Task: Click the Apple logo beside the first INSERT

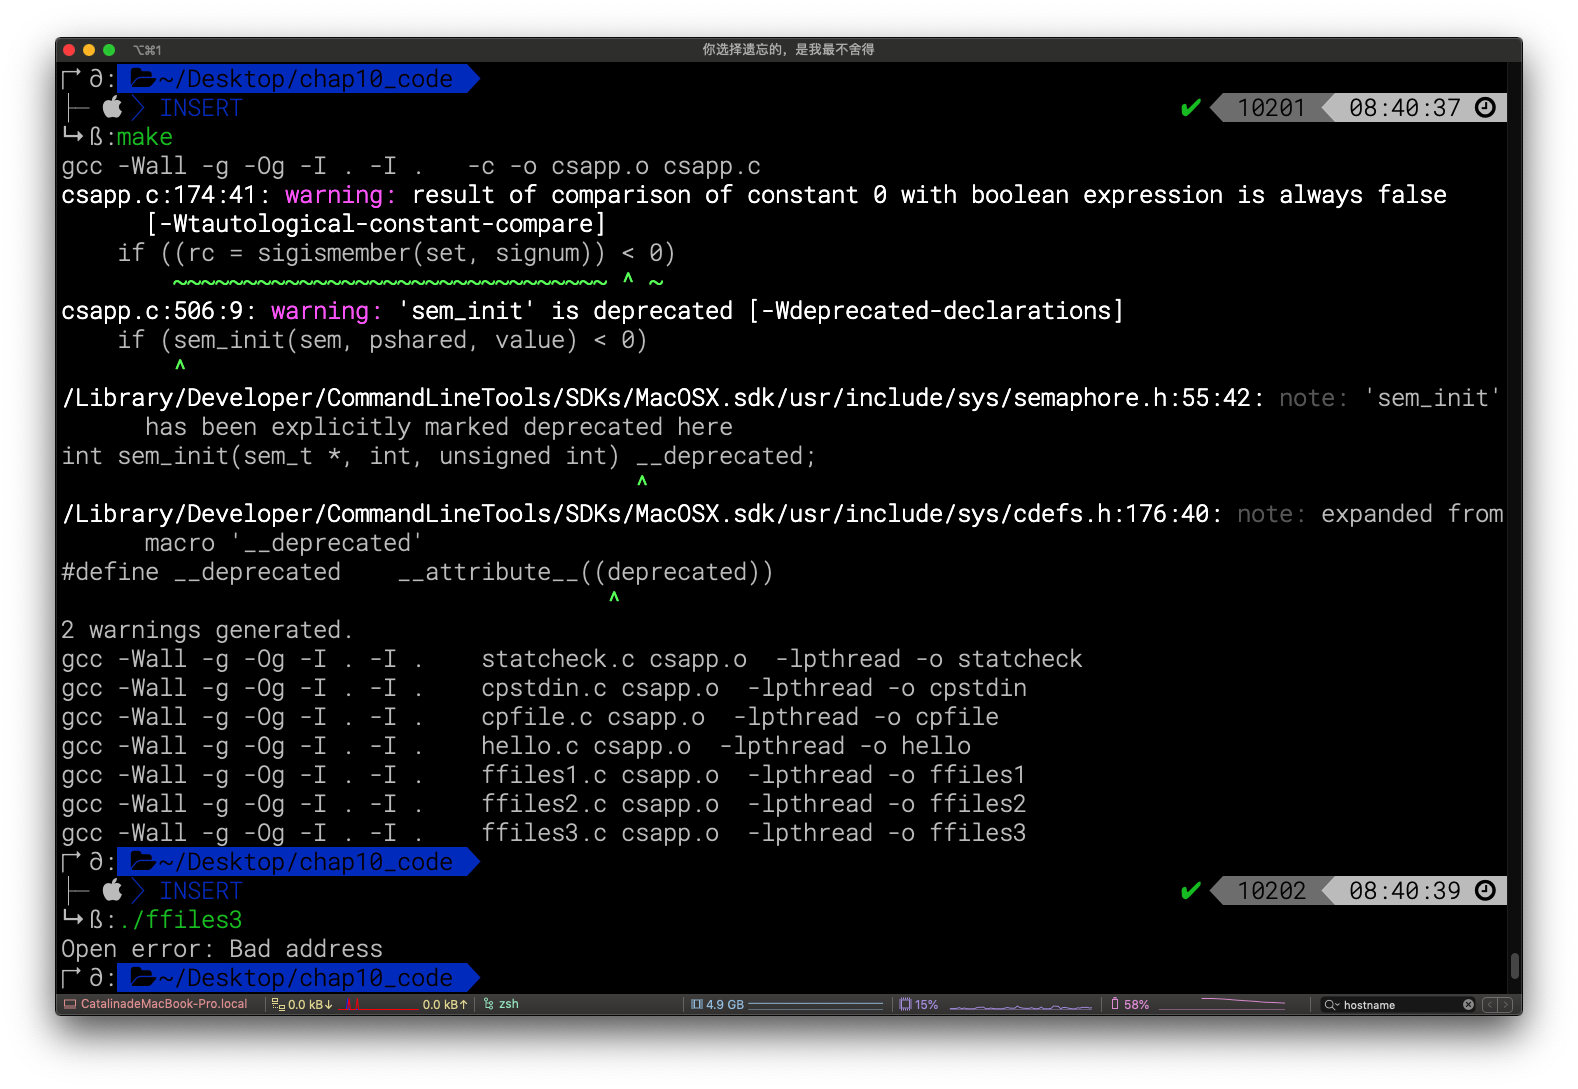Action: pos(113,108)
